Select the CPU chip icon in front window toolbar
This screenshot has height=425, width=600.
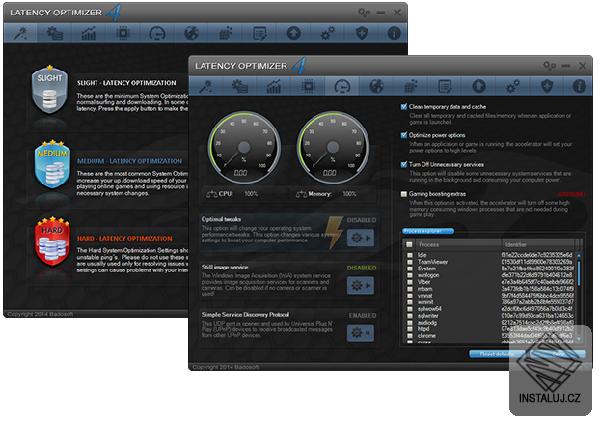point(308,86)
